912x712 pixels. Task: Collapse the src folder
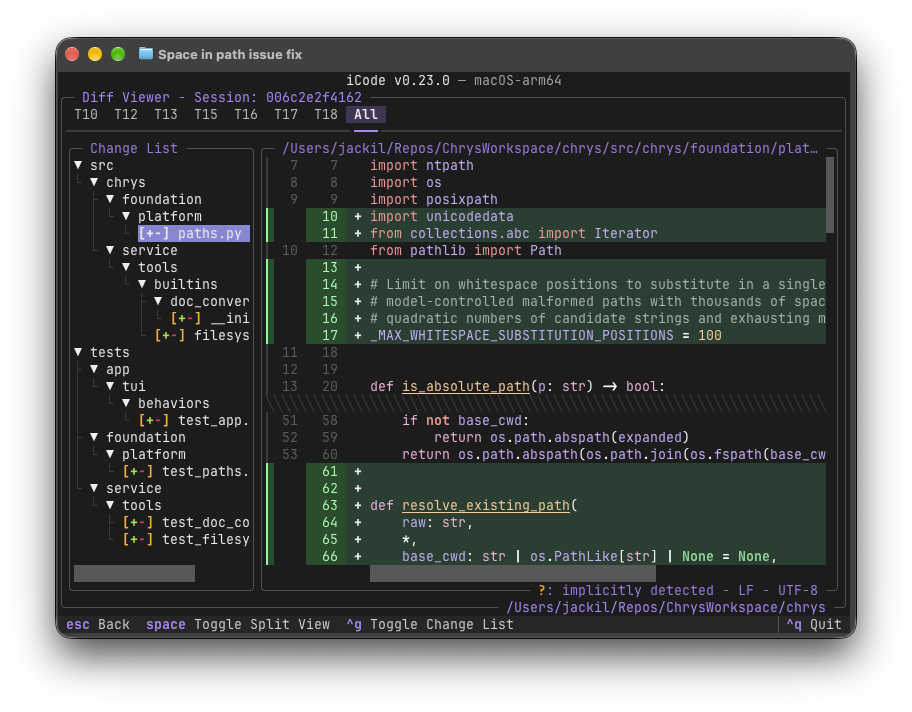79,165
